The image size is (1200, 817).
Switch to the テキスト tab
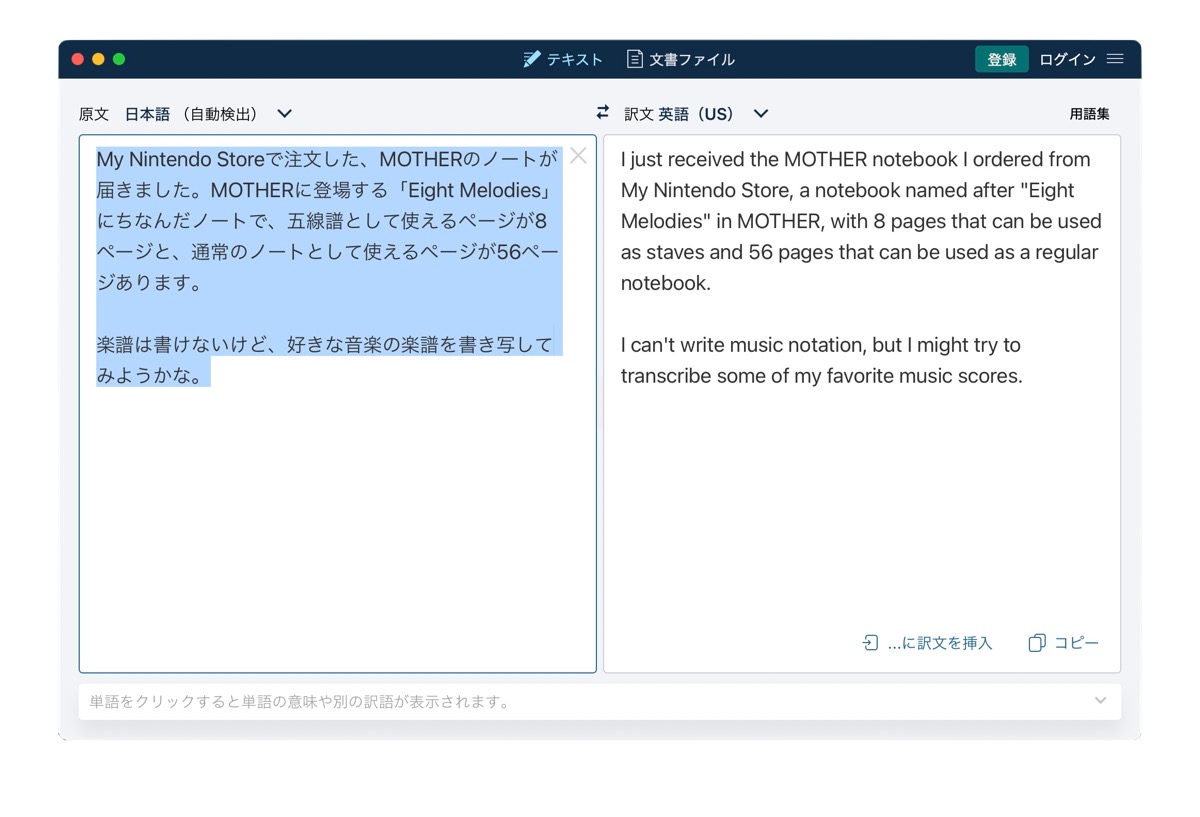(x=563, y=60)
